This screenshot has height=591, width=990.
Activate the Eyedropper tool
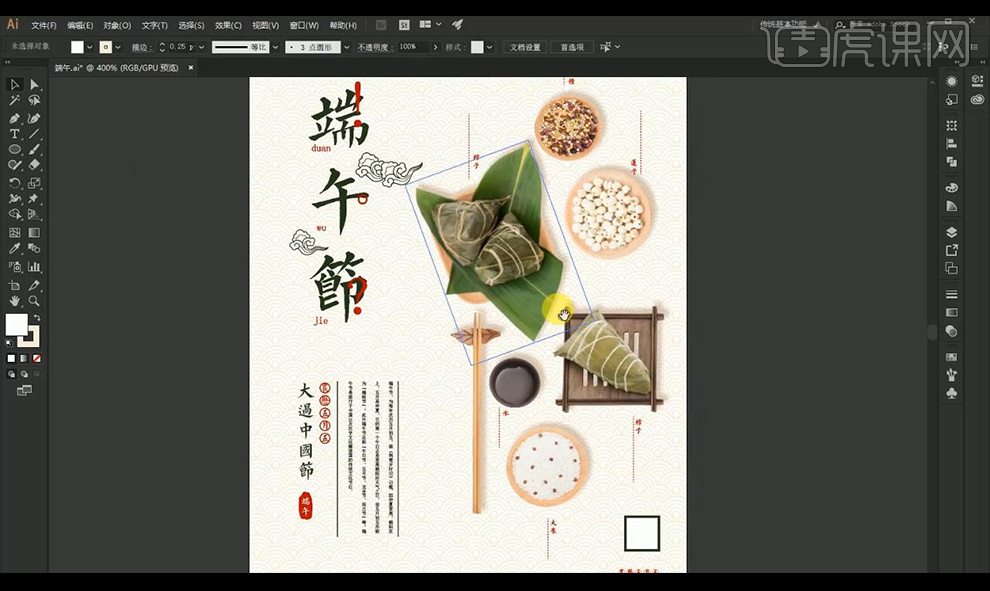point(15,249)
